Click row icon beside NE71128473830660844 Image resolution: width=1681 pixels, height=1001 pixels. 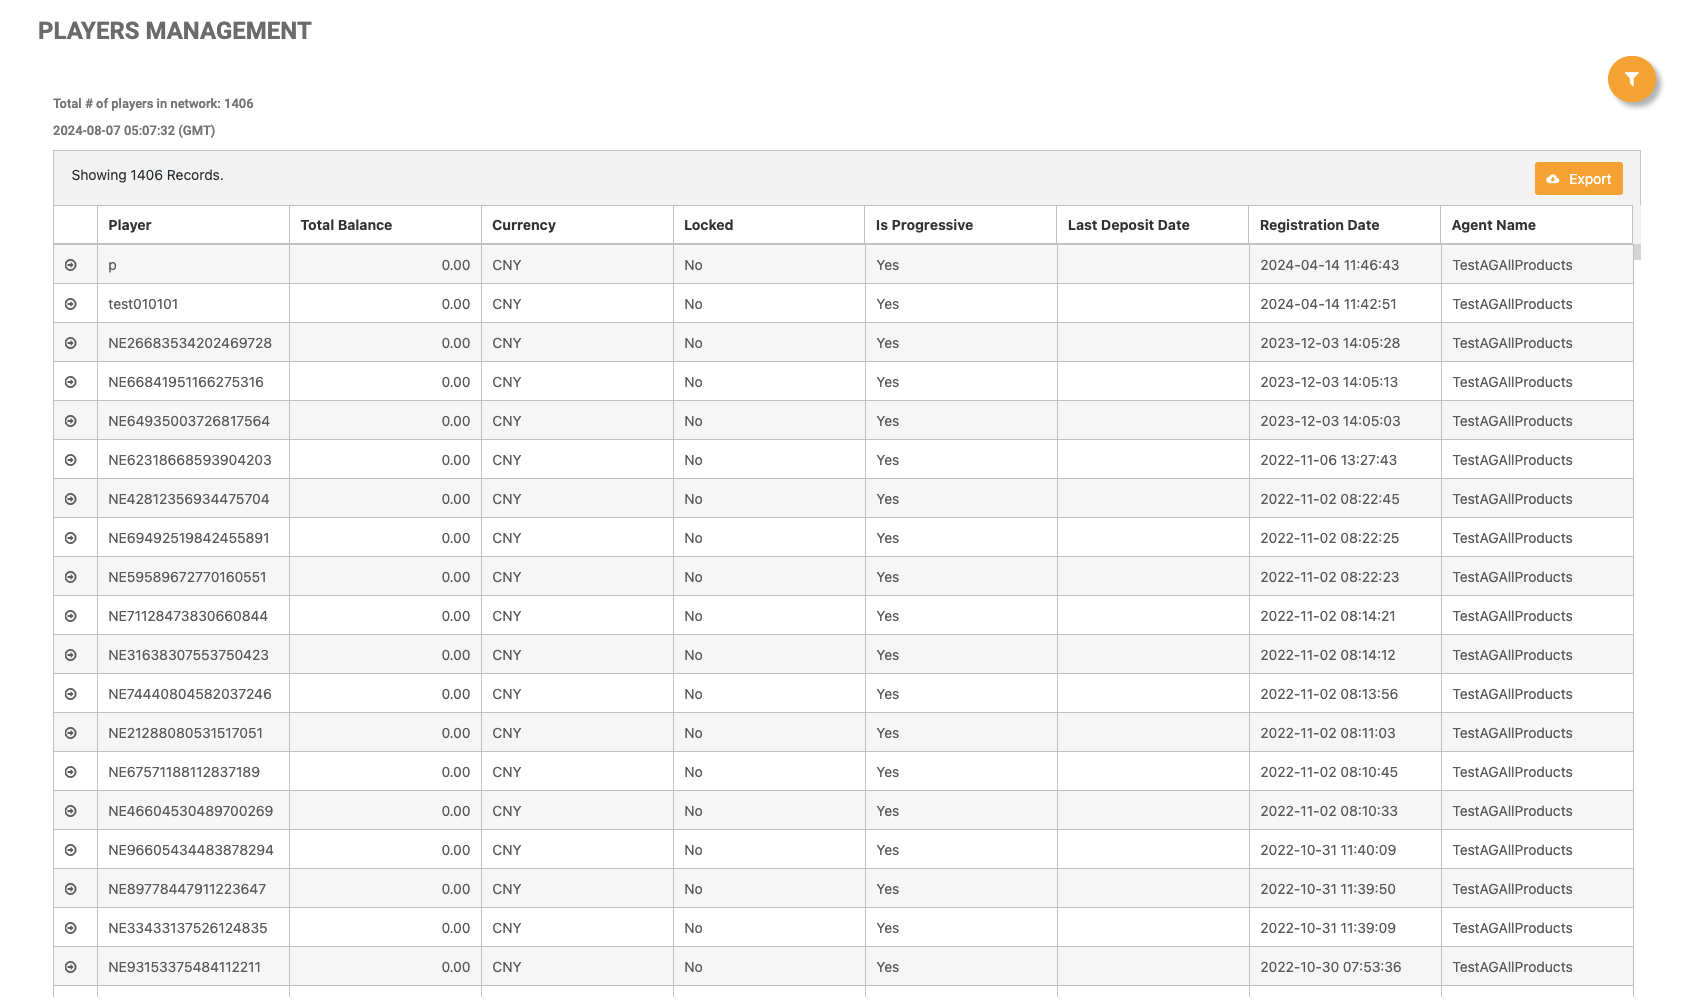coord(71,616)
